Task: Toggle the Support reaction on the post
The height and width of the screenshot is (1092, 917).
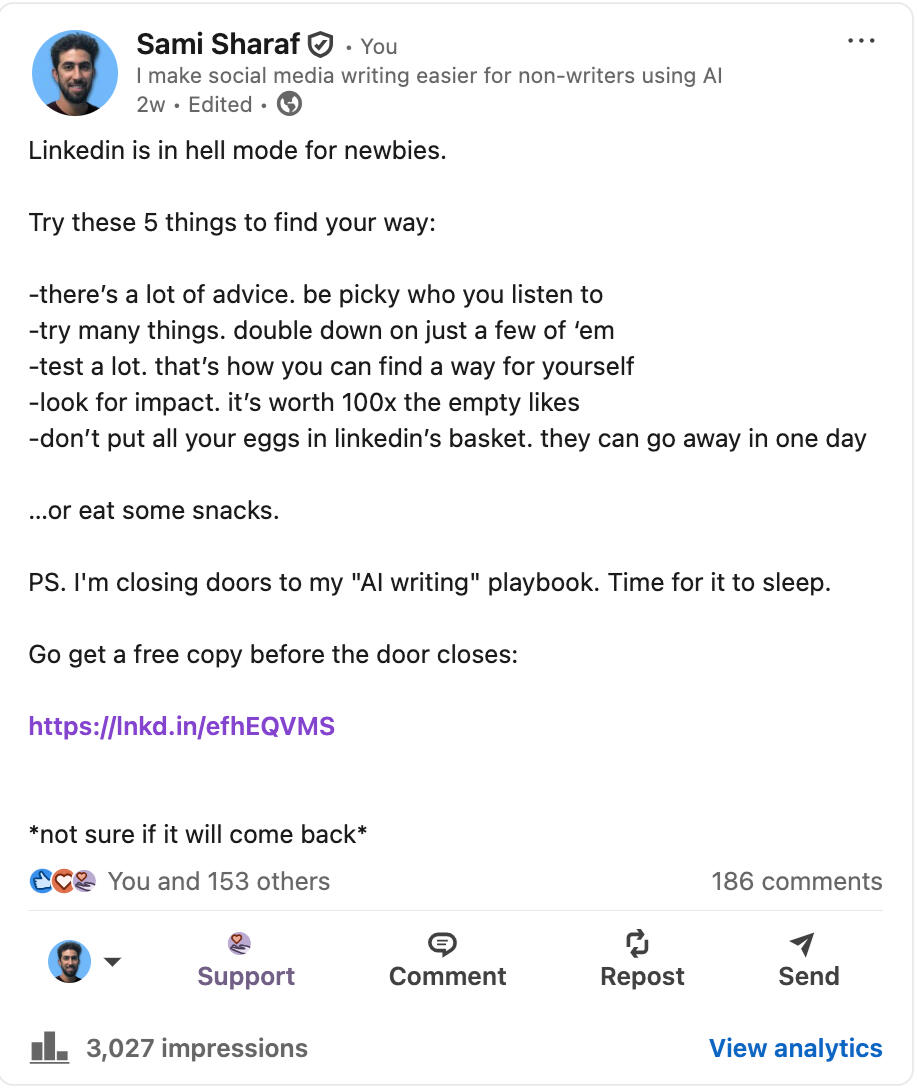Action: pos(245,977)
